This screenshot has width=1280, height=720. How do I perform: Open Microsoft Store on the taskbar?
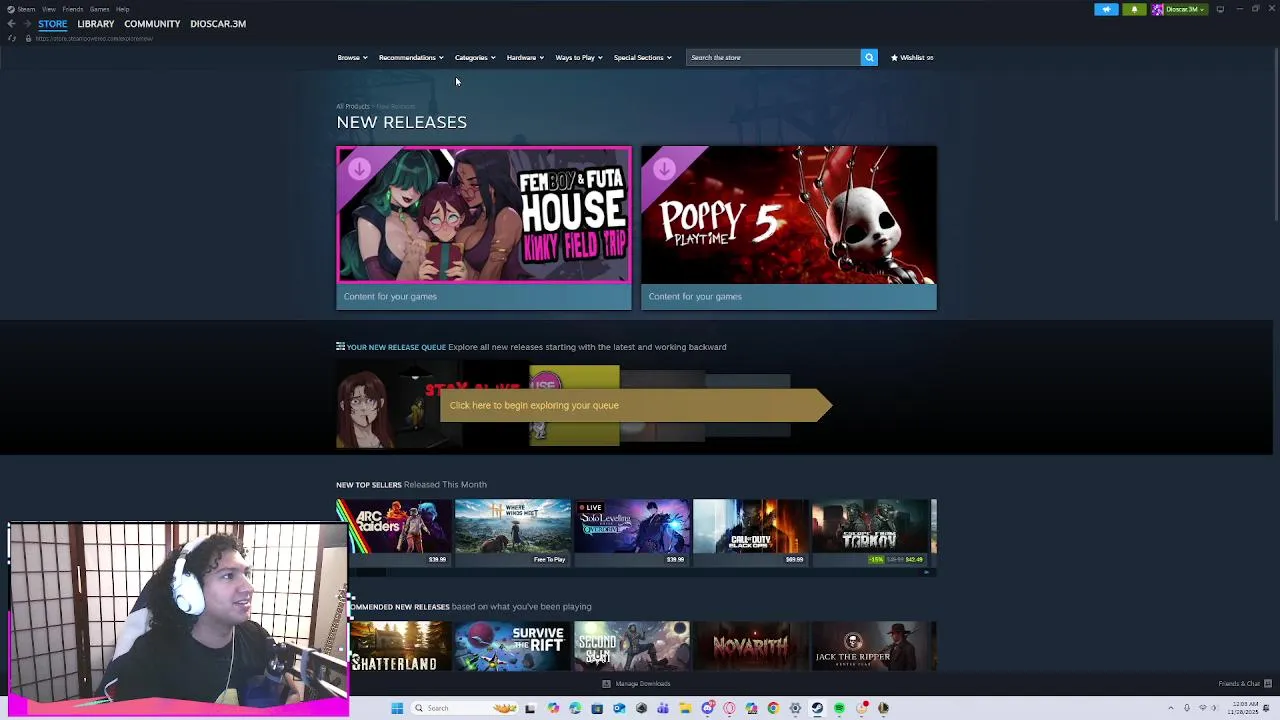tap(597, 708)
